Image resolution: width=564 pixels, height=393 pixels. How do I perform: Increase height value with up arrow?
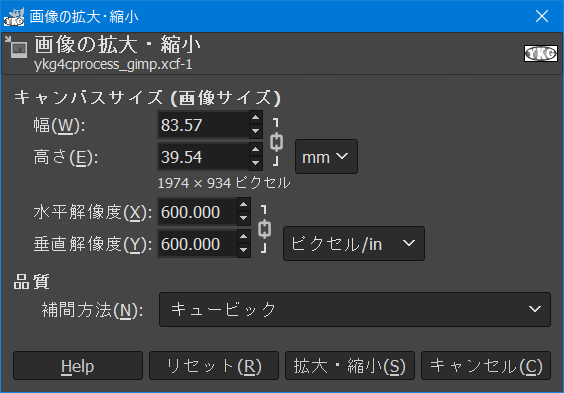point(255,149)
